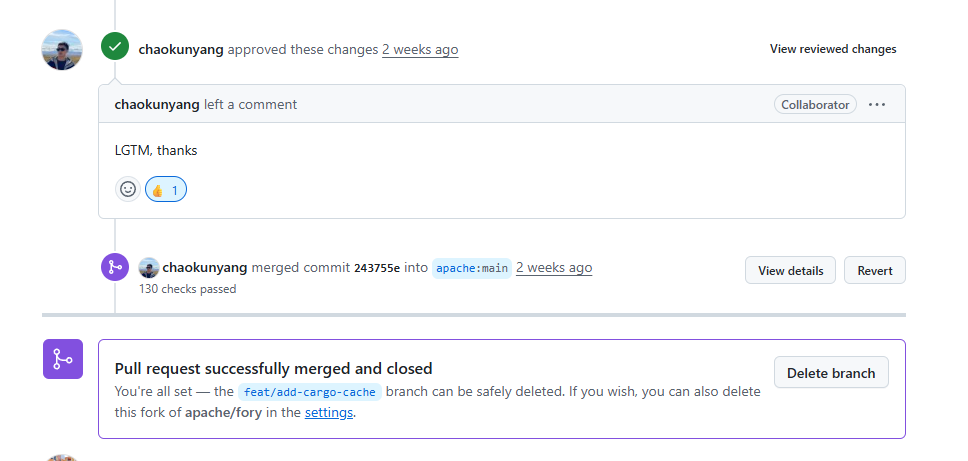The height and width of the screenshot is (461, 968).
Task: Open the emoji reaction picker smiley
Action: [128, 189]
